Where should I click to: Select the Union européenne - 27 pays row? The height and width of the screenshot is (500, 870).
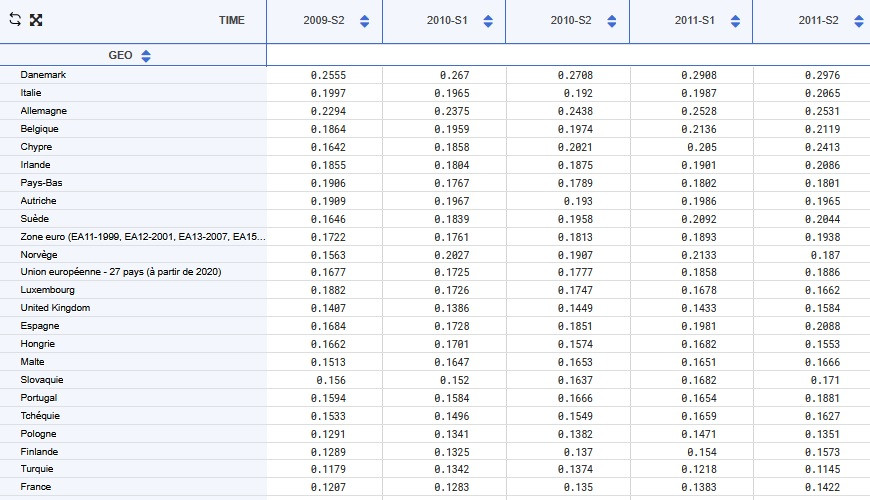point(121,272)
